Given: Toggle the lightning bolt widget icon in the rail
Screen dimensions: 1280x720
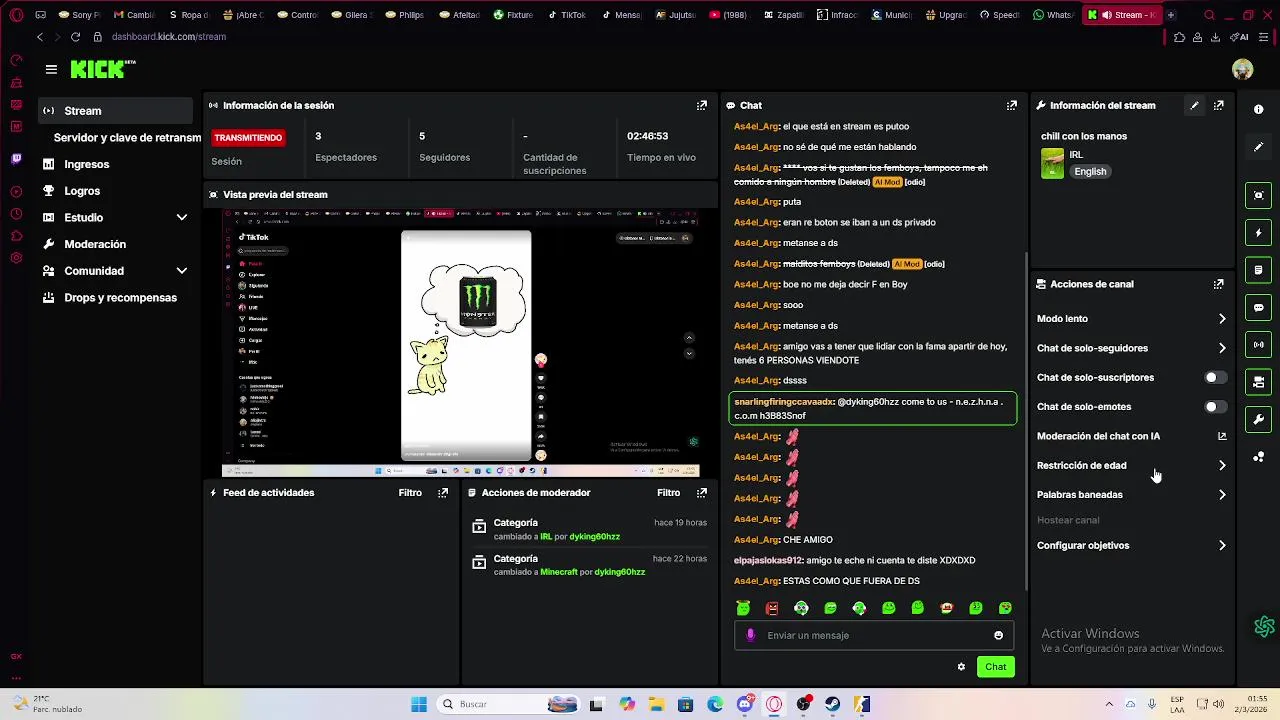Looking at the screenshot, I should coord(1259,233).
